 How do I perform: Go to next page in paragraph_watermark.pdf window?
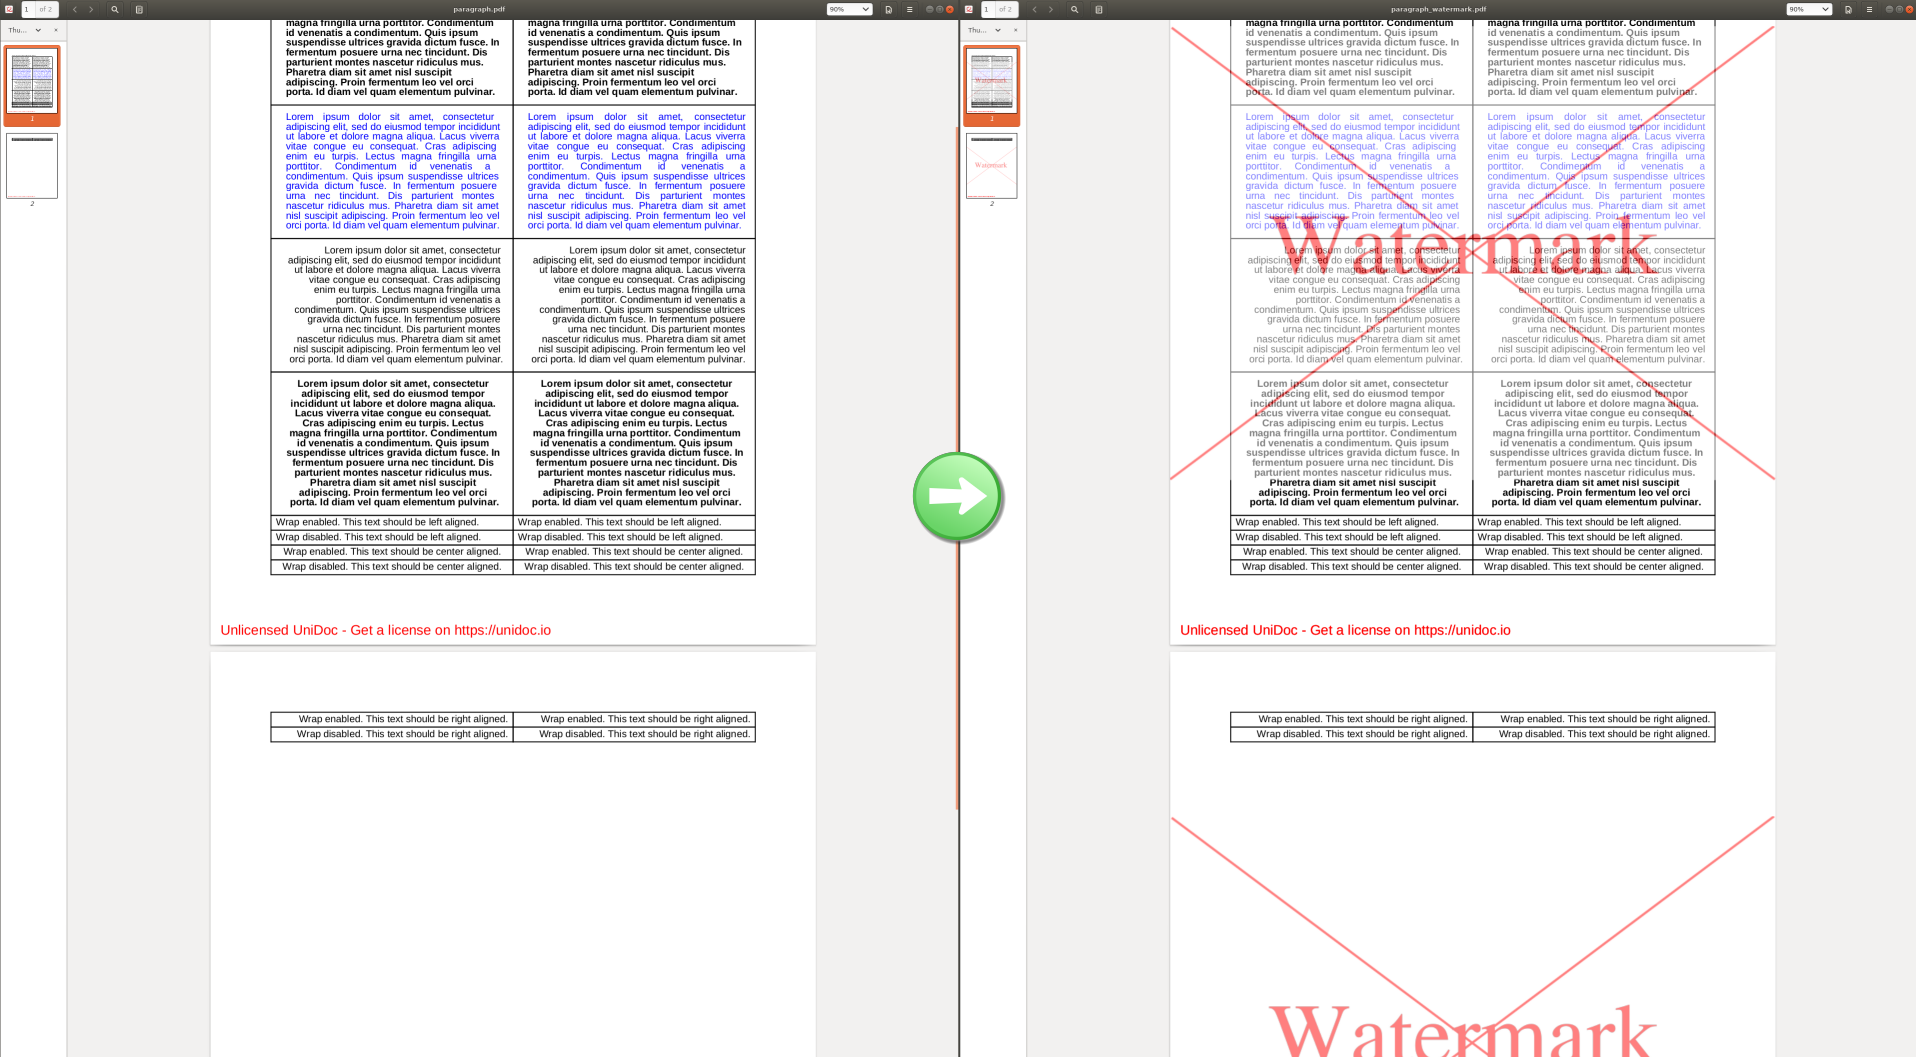[1051, 9]
